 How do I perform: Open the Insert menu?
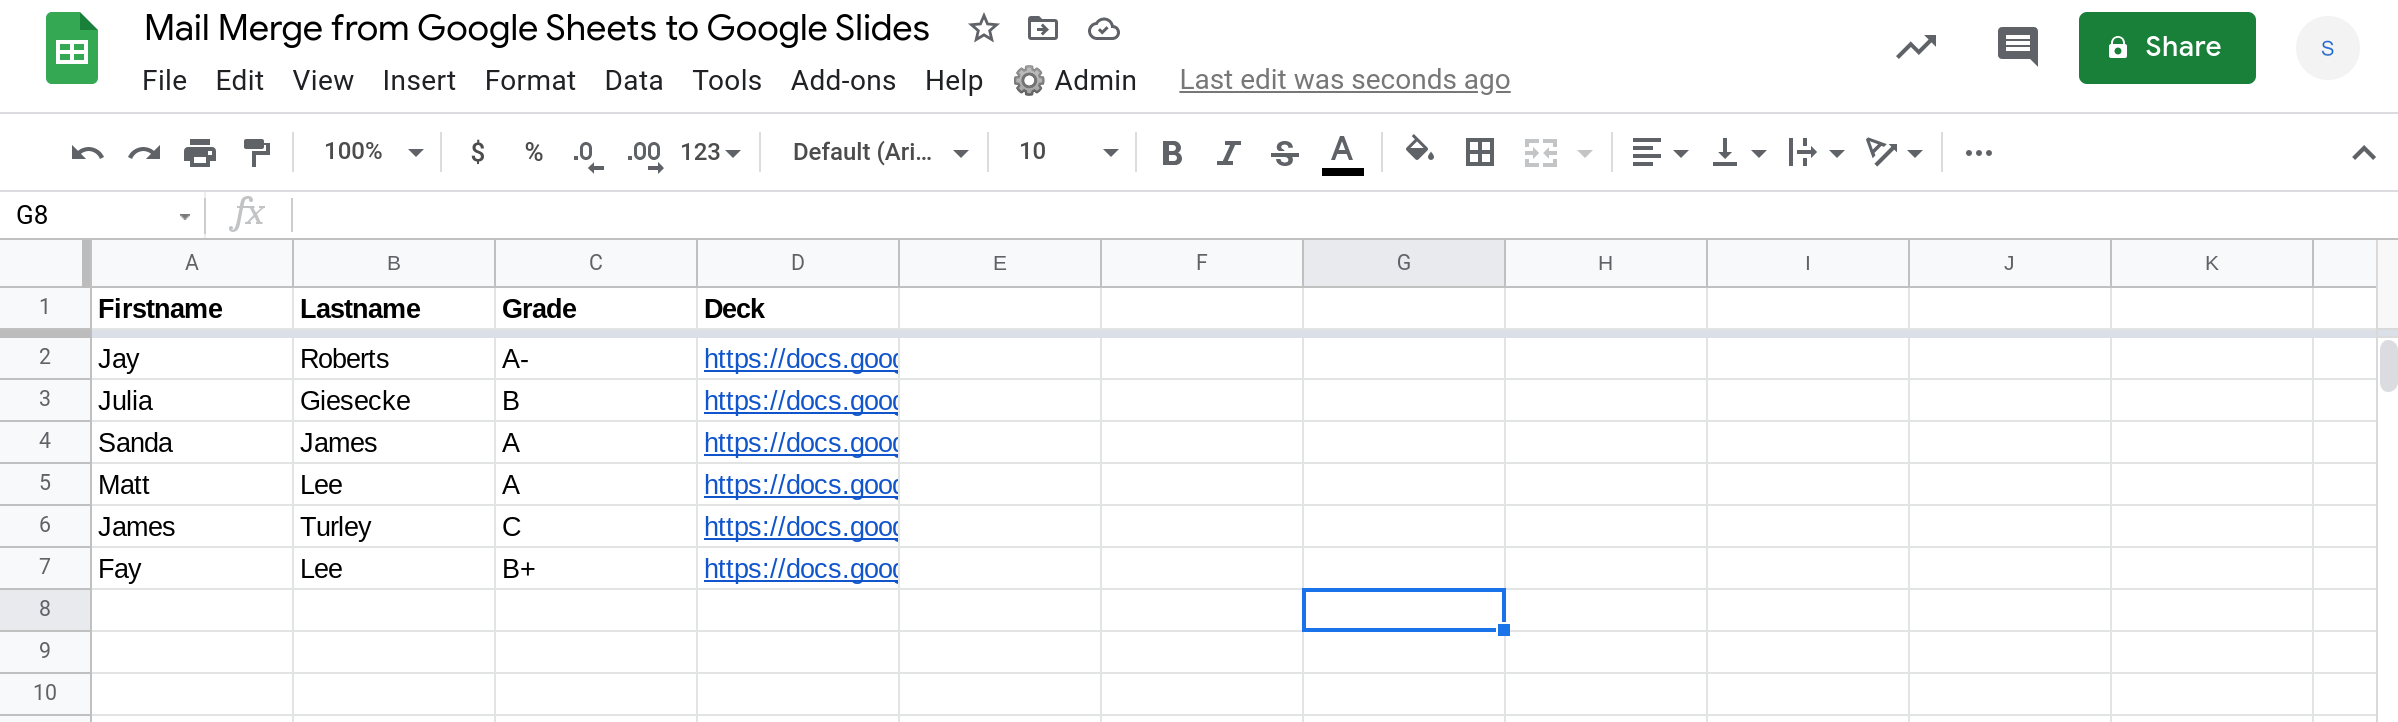419,80
